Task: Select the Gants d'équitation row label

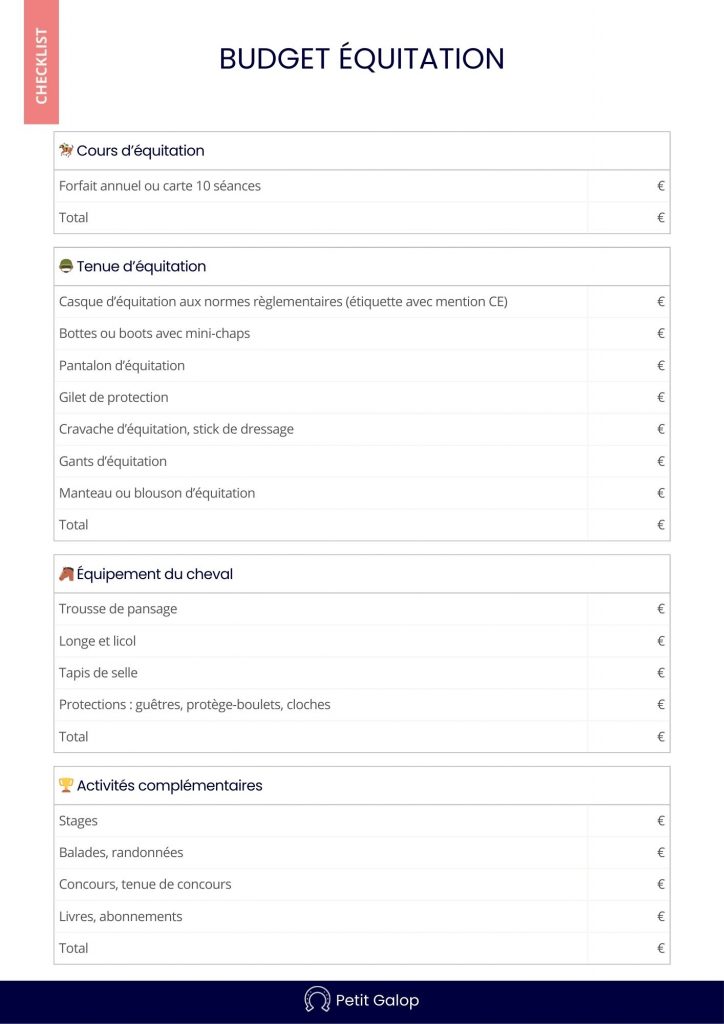Action: (113, 461)
